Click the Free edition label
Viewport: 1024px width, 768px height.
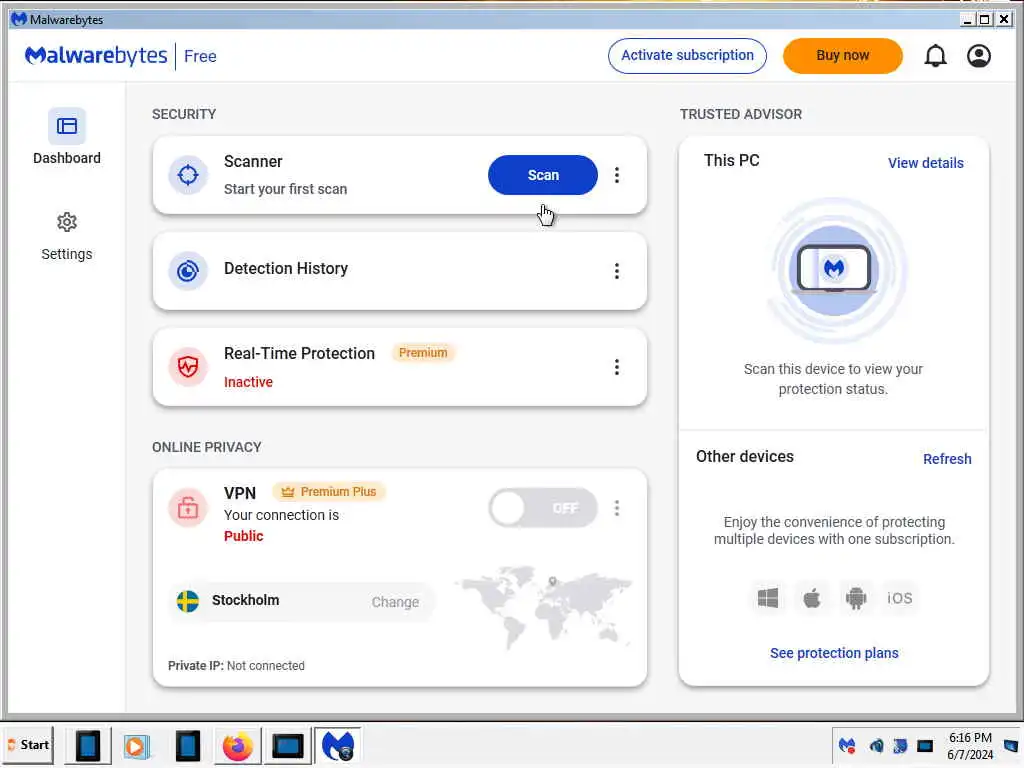pyautogui.click(x=200, y=56)
